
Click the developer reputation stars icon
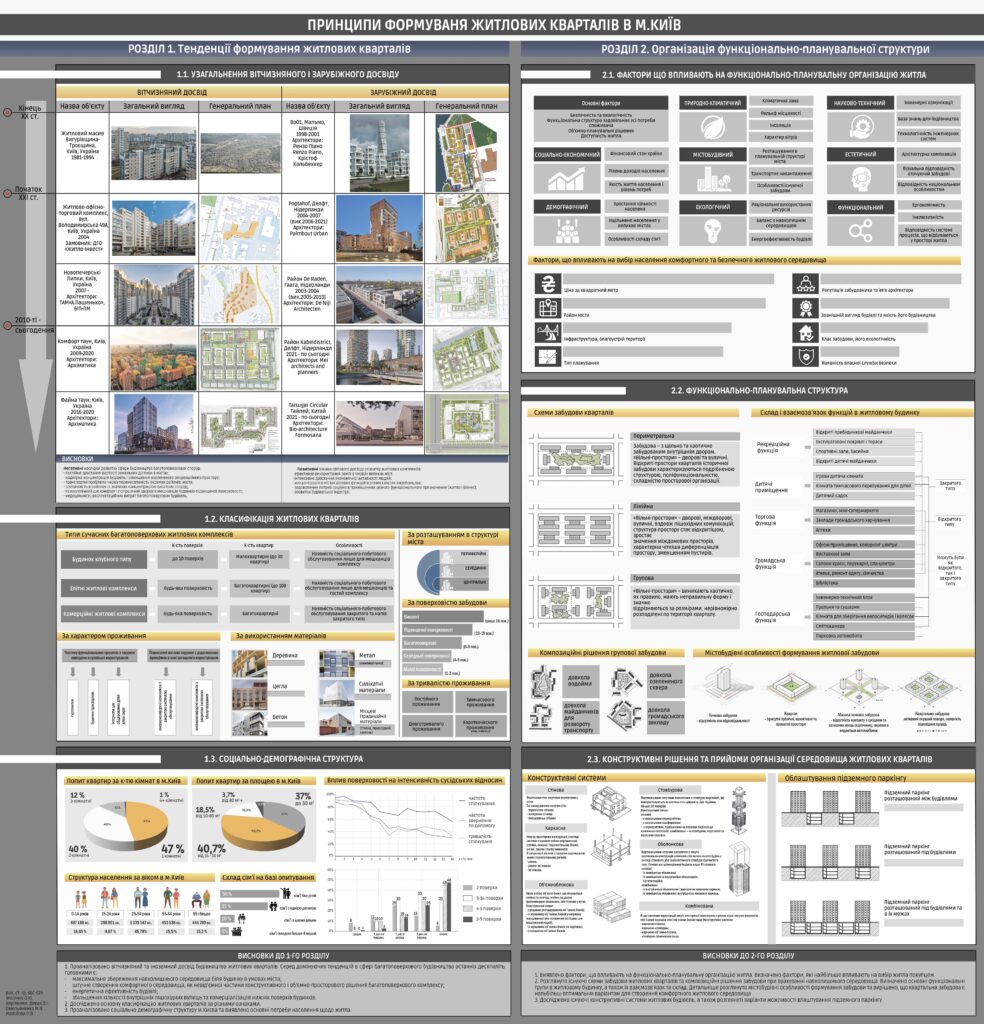[x=805, y=283]
